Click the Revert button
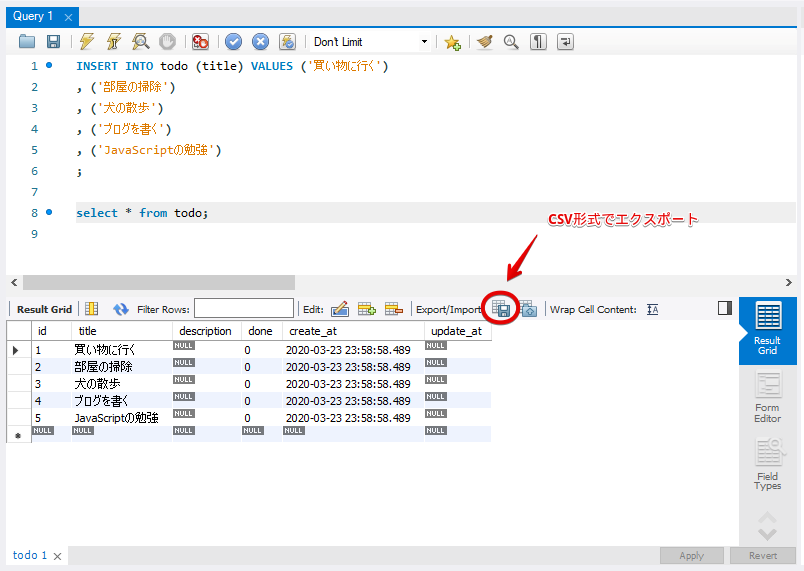The width and height of the screenshot is (804, 571). pos(762,556)
